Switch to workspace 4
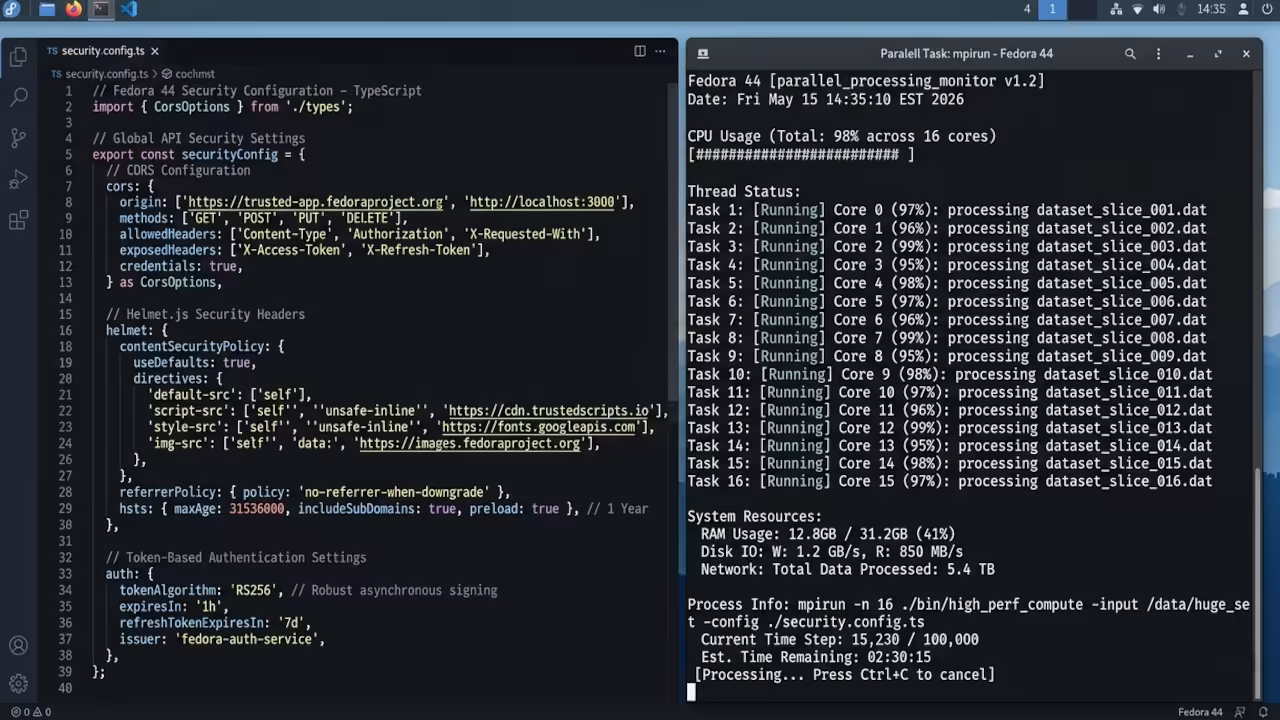 tap(1027, 9)
